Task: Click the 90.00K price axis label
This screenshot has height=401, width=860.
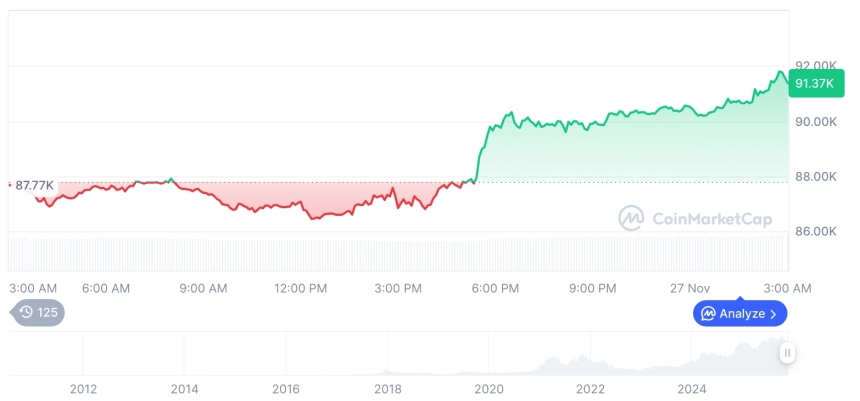Action: coord(814,122)
